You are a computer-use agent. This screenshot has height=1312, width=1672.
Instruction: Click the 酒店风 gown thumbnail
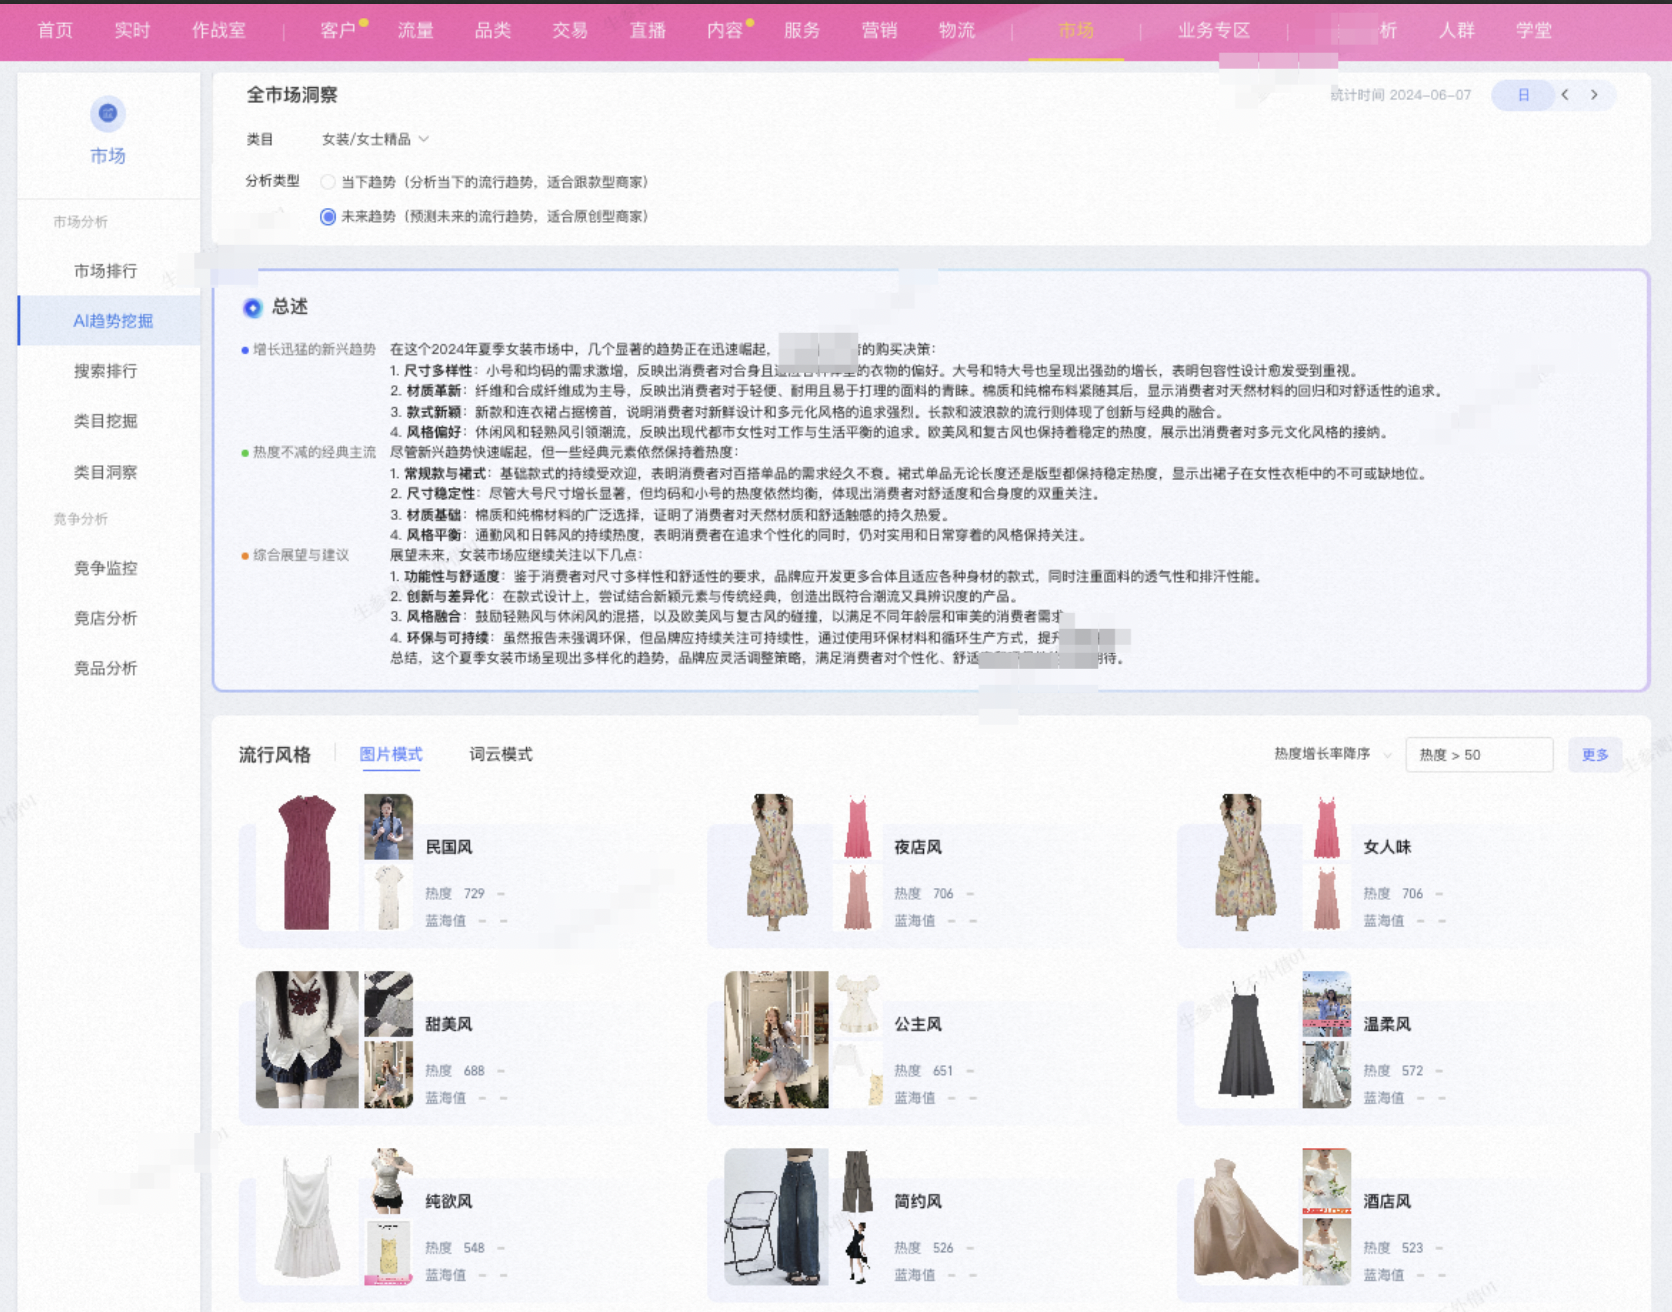click(x=1246, y=1216)
